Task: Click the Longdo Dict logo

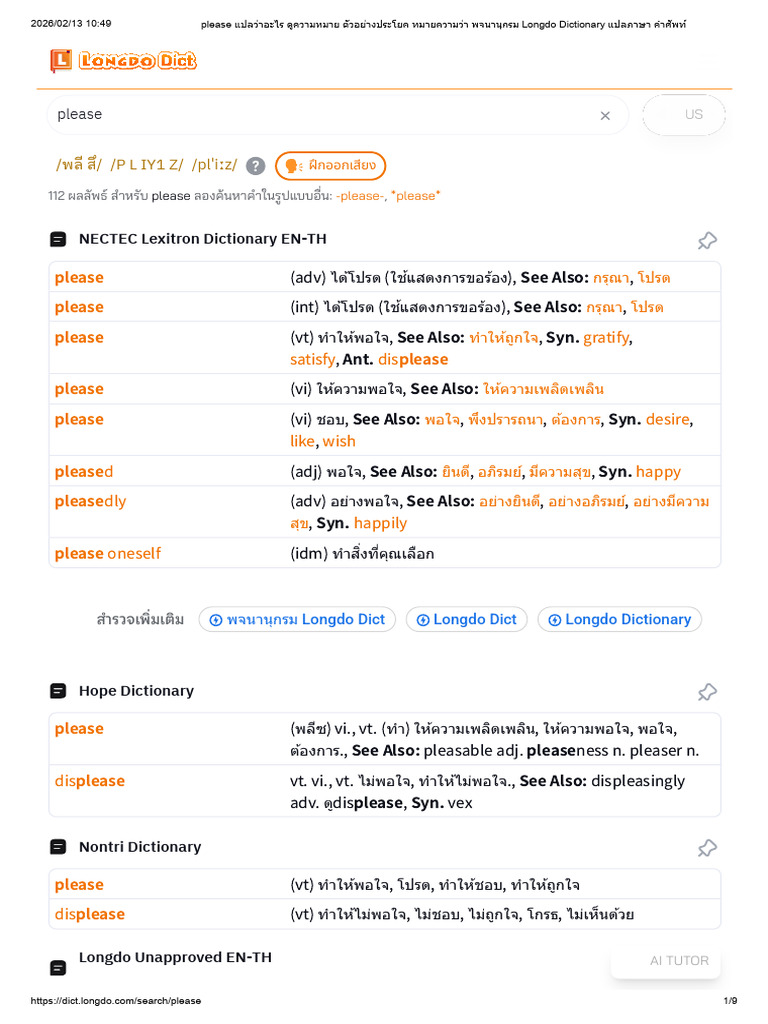Action: pos(123,61)
